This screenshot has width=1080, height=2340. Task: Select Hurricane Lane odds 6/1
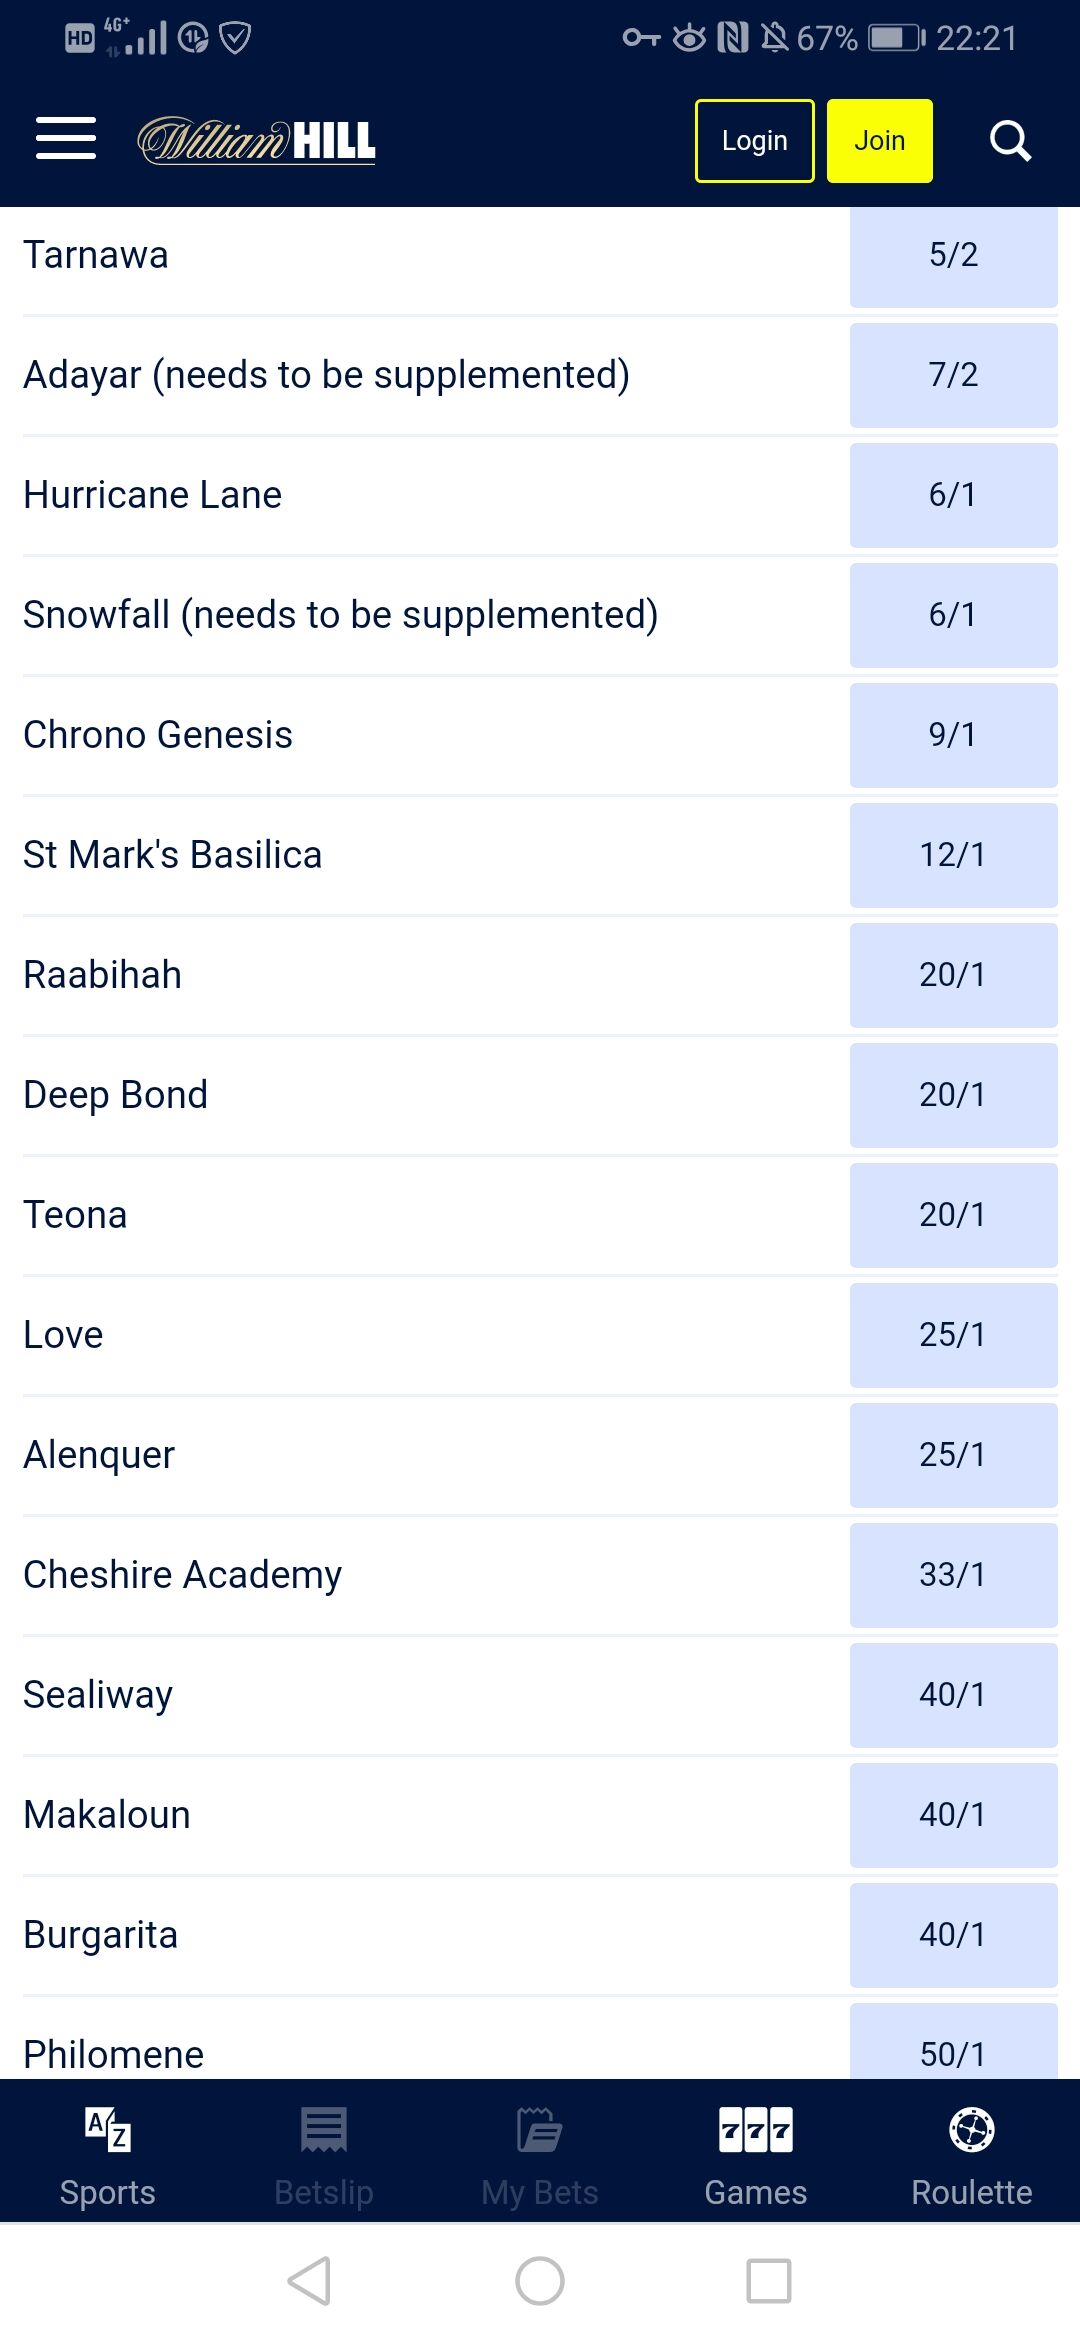click(953, 495)
